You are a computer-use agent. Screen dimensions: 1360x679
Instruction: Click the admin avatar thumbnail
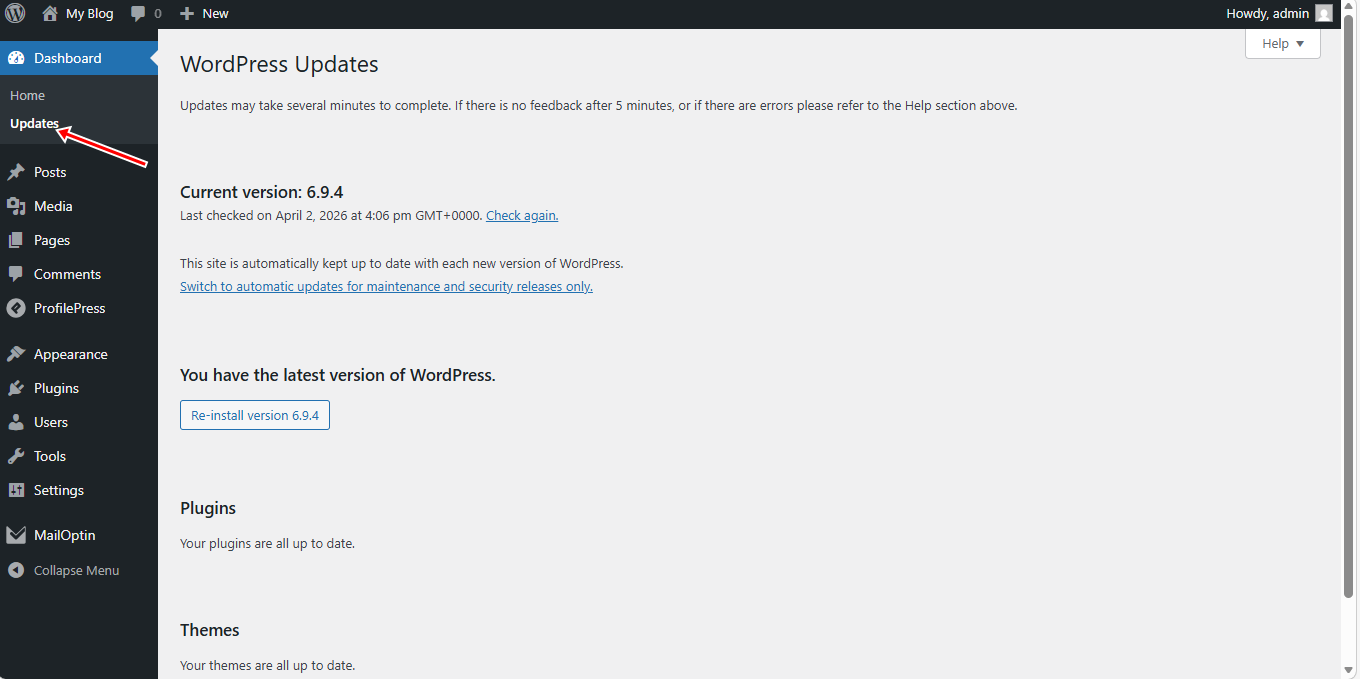1323,14
